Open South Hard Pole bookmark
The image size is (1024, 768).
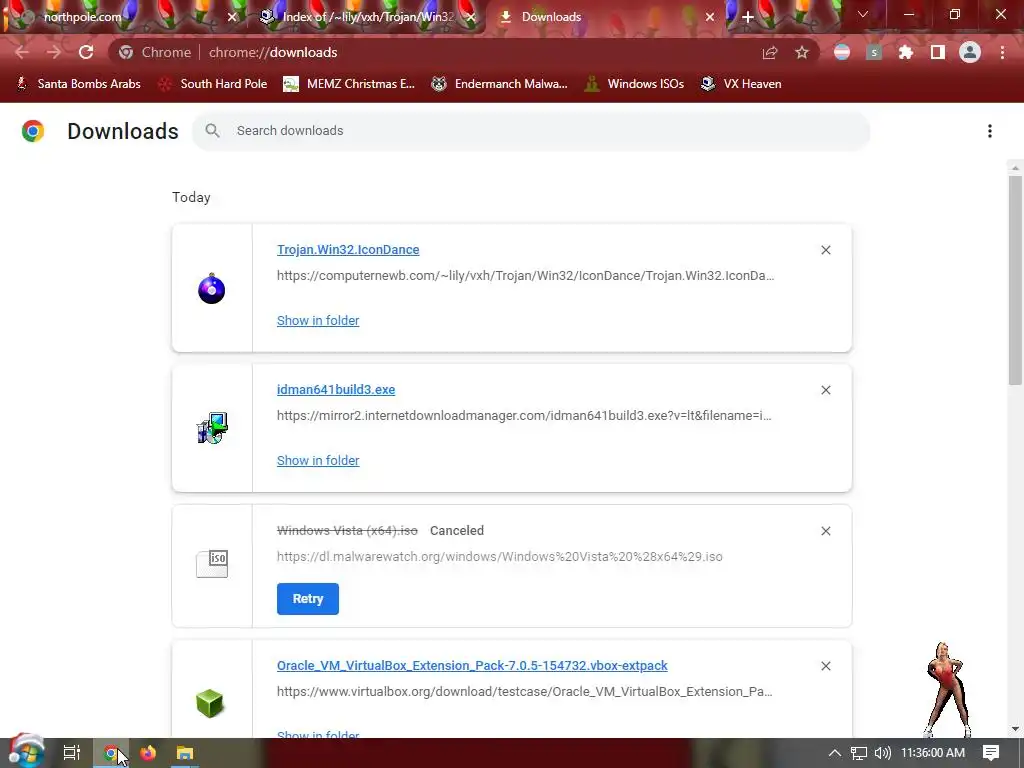(214, 84)
